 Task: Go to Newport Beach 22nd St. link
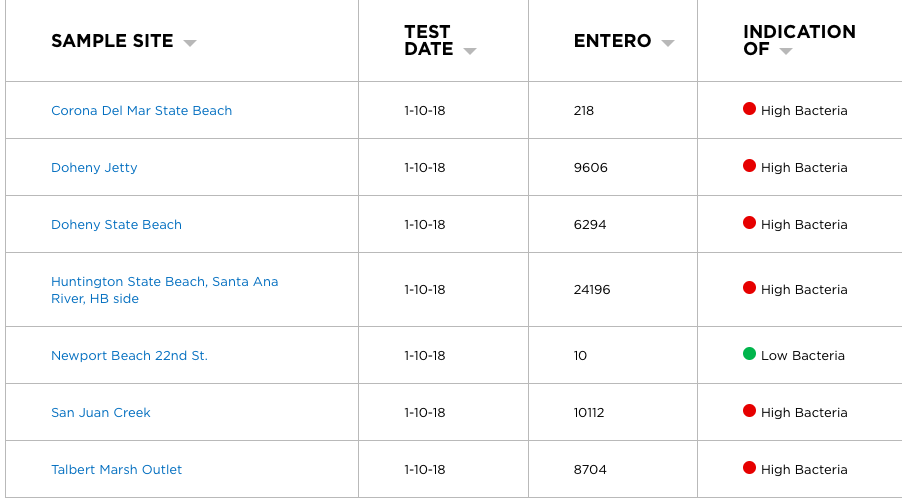pyautogui.click(x=129, y=356)
